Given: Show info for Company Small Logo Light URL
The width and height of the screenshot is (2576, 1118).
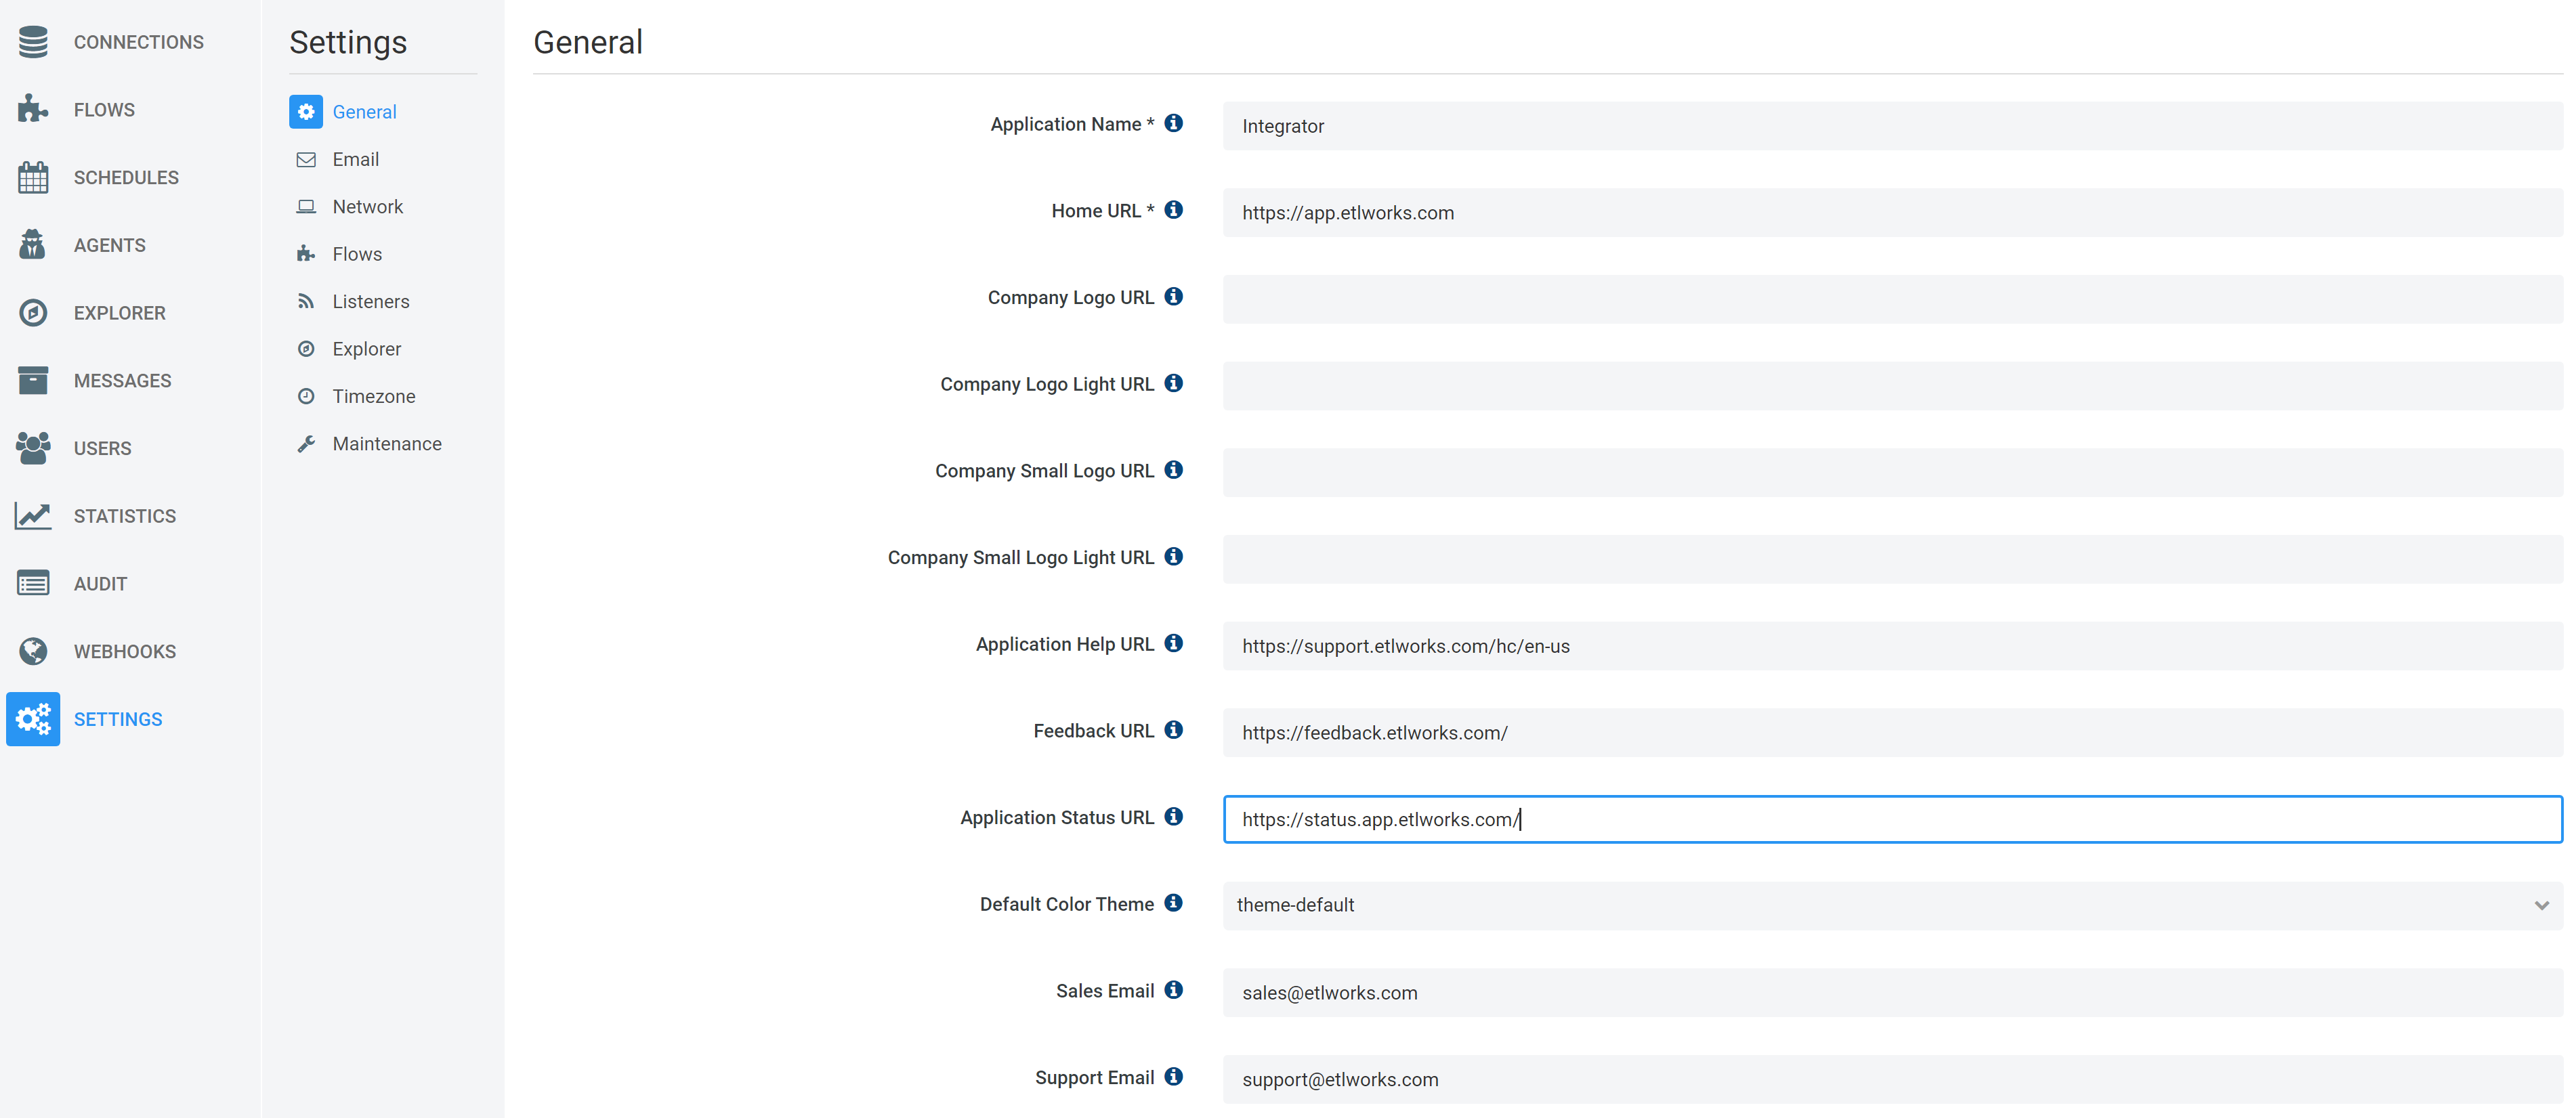Looking at the screenshot, I should [x=1174, y=557].
